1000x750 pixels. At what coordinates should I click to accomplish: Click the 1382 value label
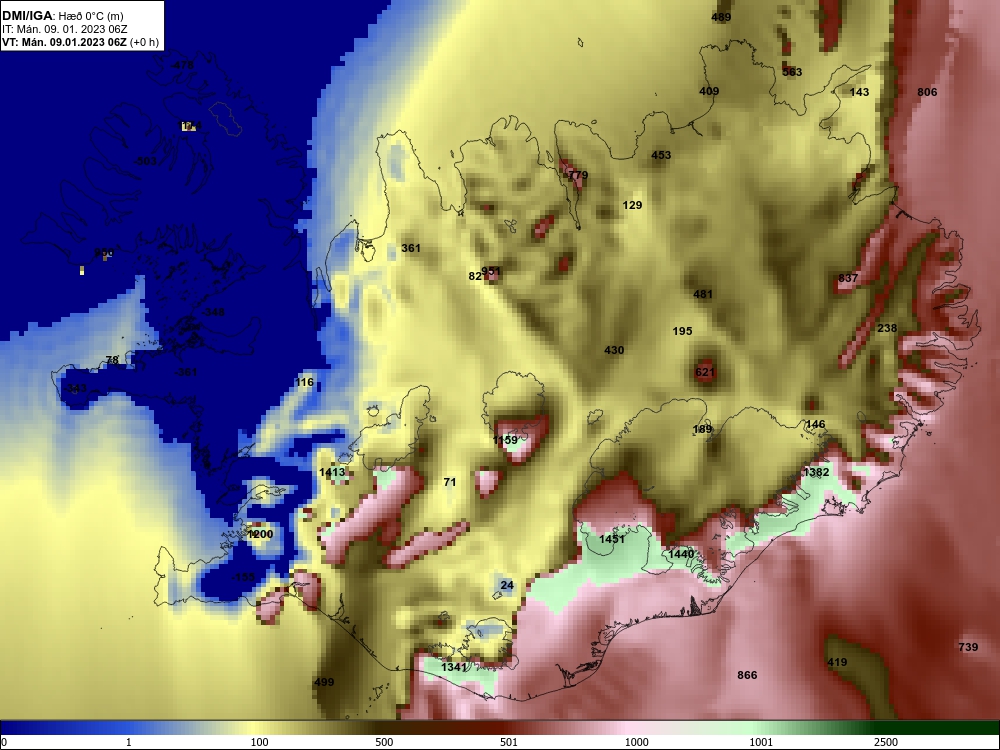click(816, 472)
